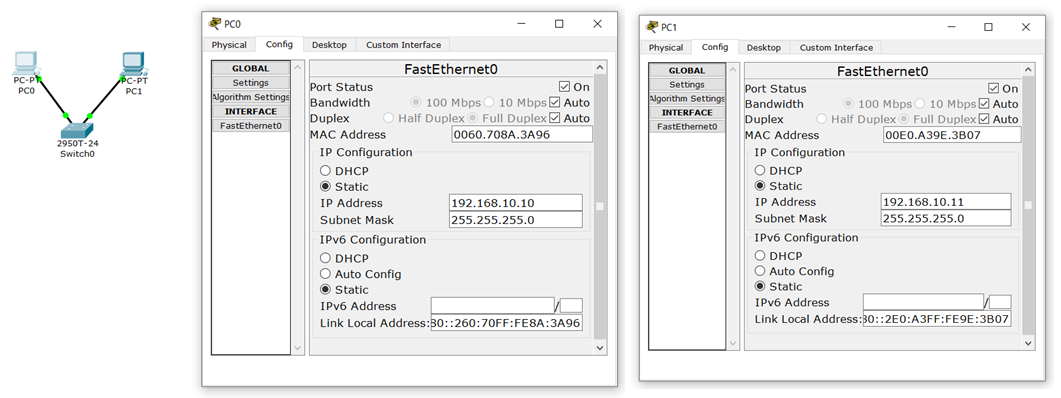Viewport: 1061px width, 398px height.
Task: Click PC1 config panel scroll up arrow
Action: pyautogui.click(x=1029, y=70)
